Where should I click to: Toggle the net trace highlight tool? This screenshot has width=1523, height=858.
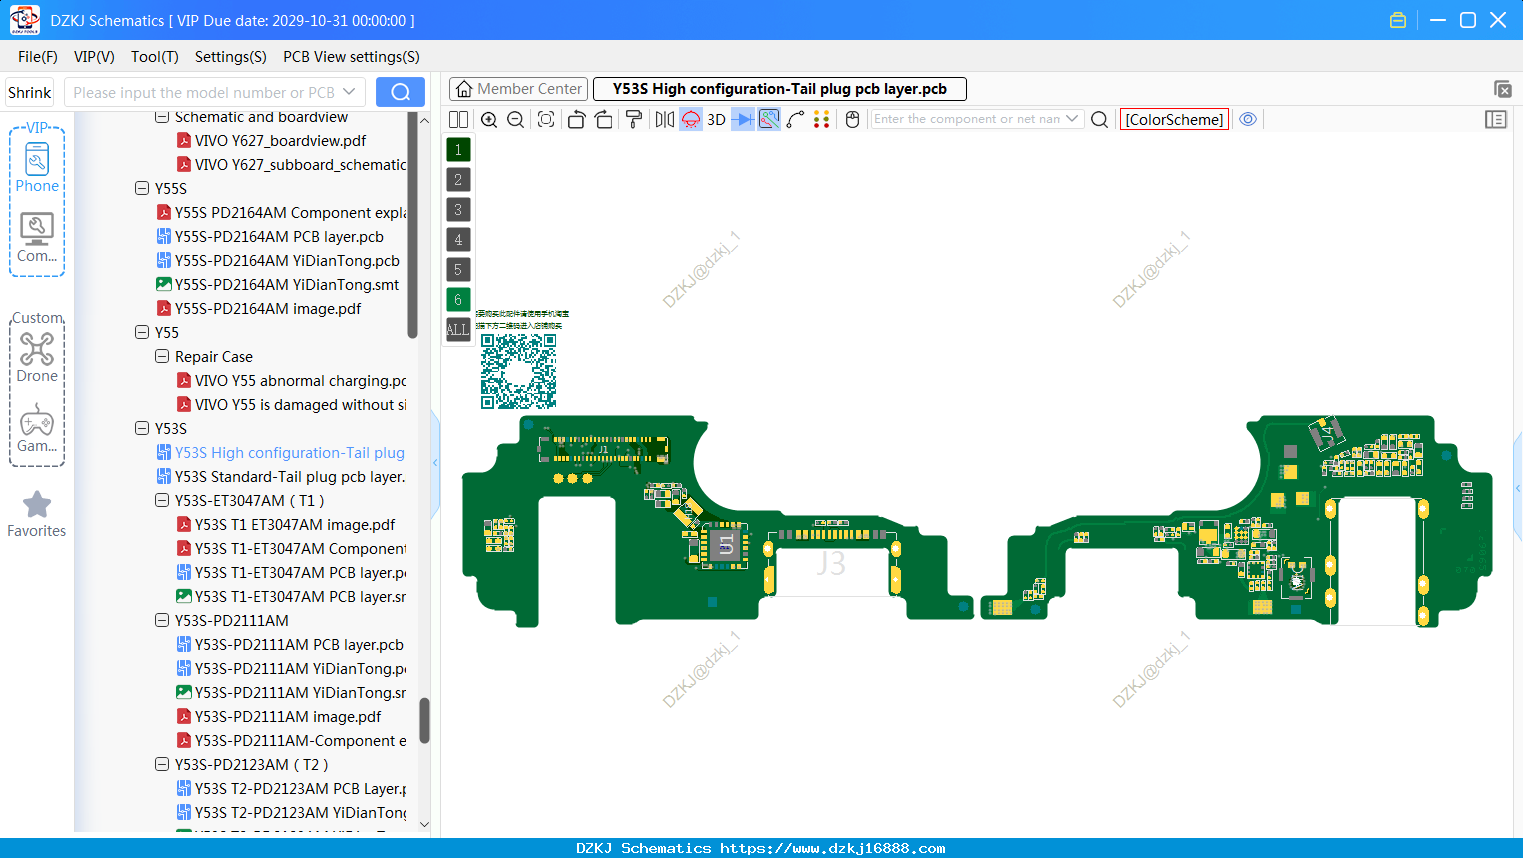coord(769,119)
